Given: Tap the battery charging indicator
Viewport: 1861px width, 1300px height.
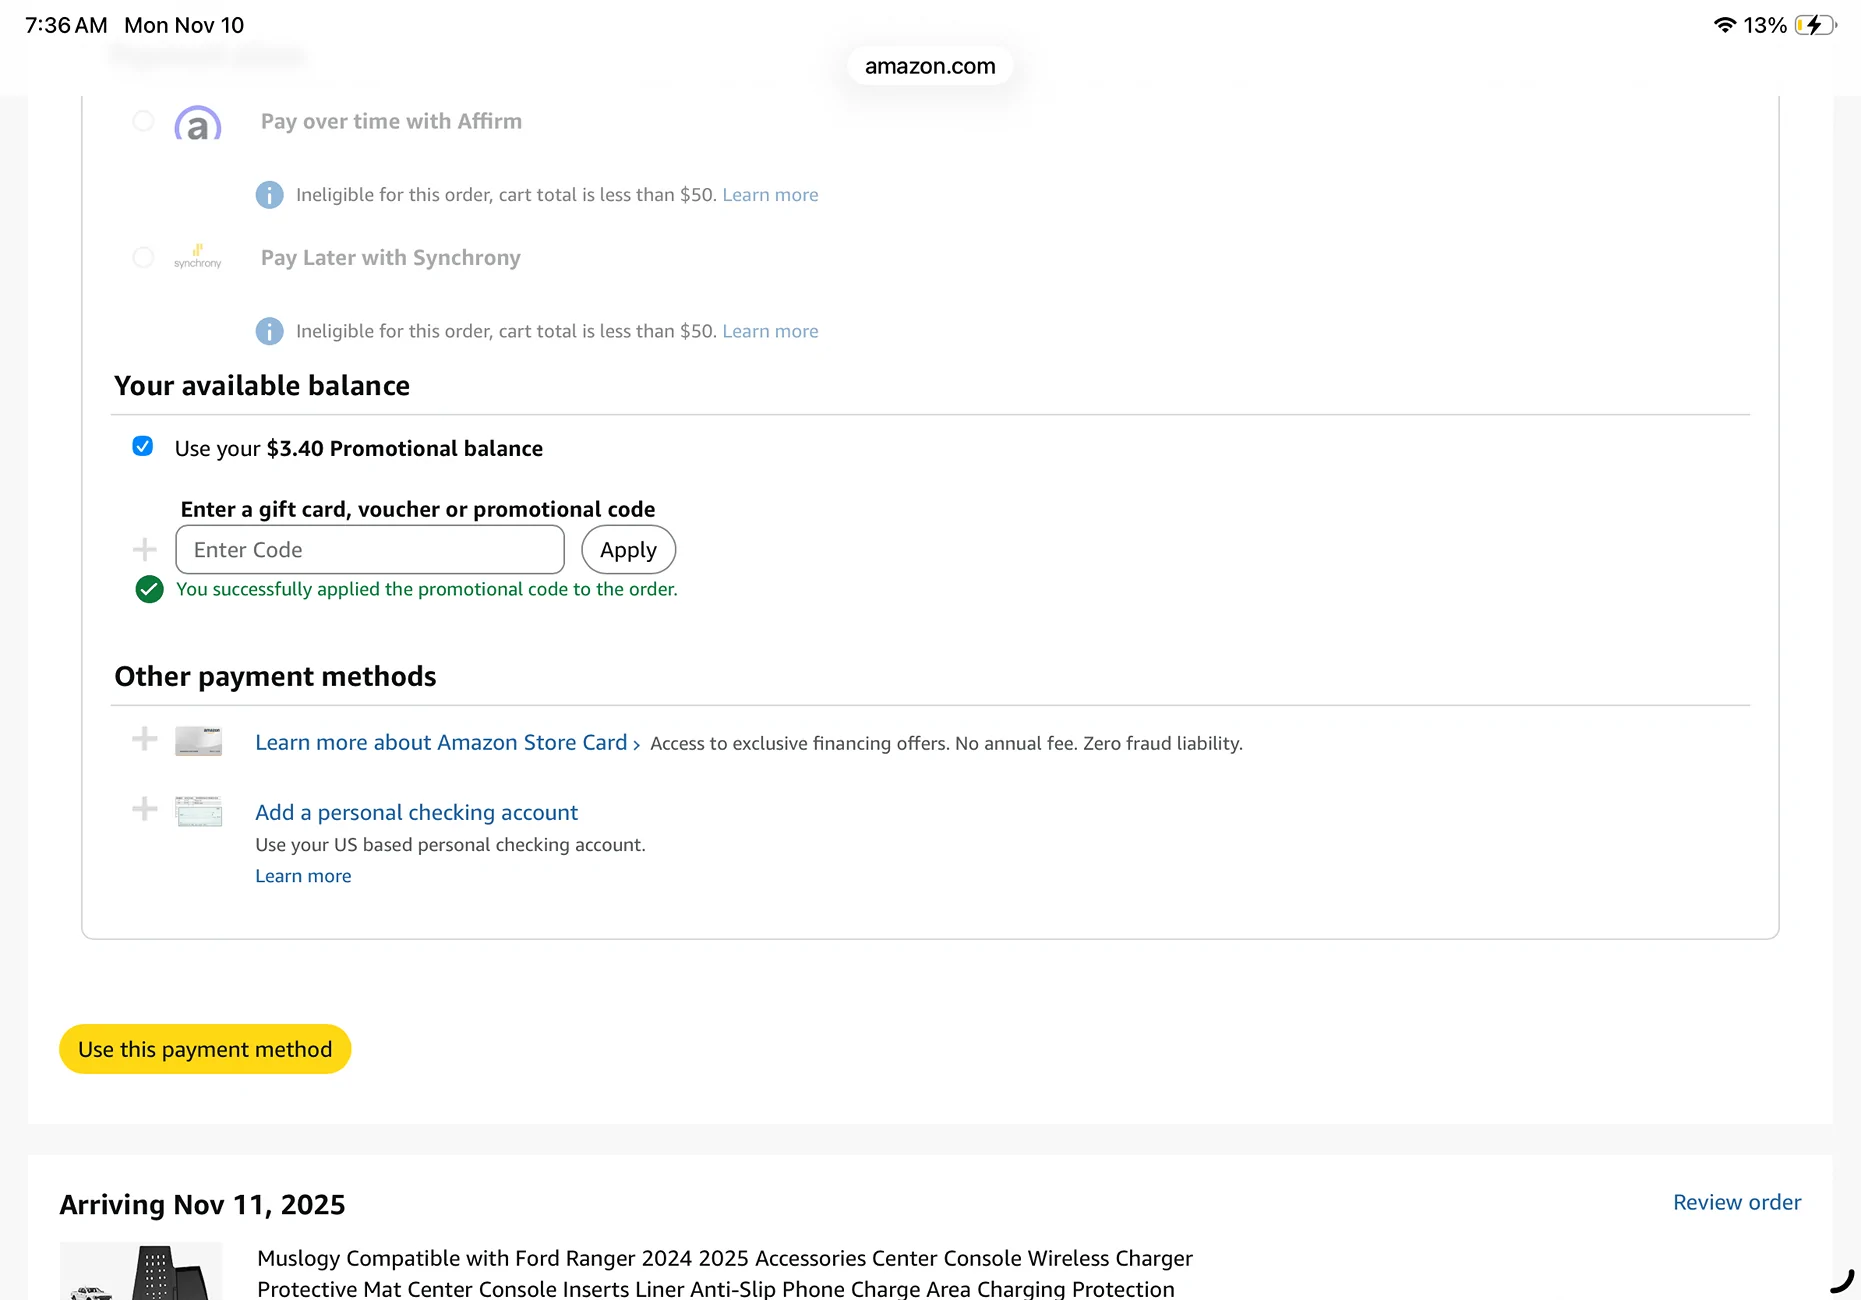Looking at the screenshot, I should point(1815,25).
